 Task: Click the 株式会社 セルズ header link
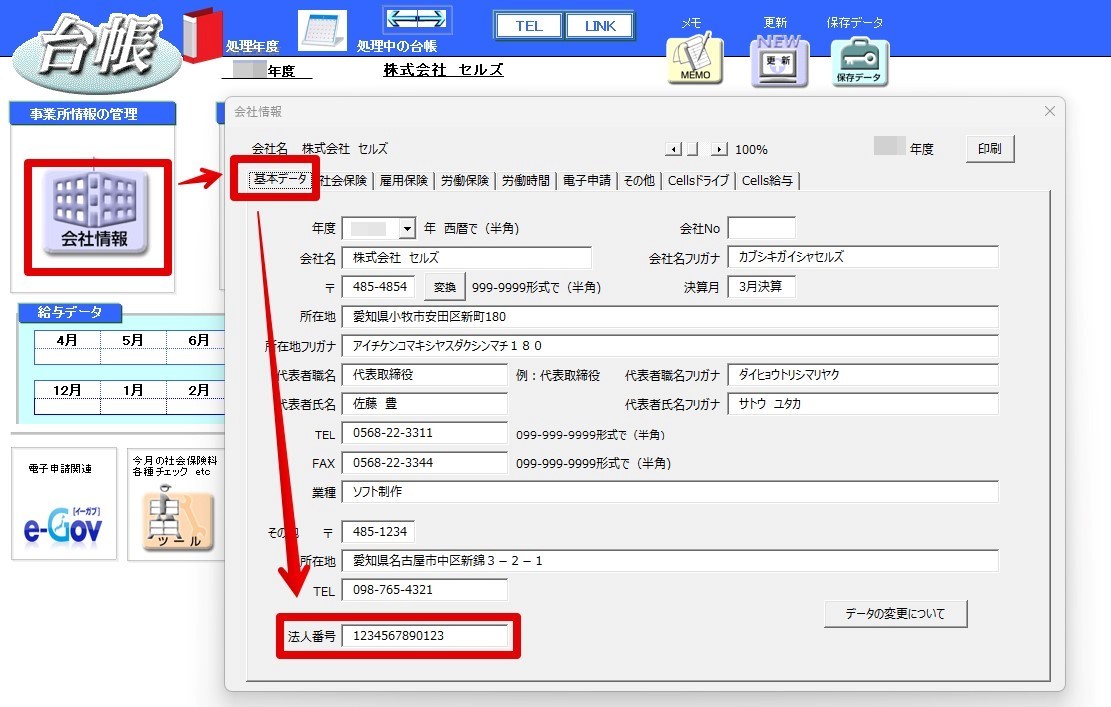coord(444,69)
